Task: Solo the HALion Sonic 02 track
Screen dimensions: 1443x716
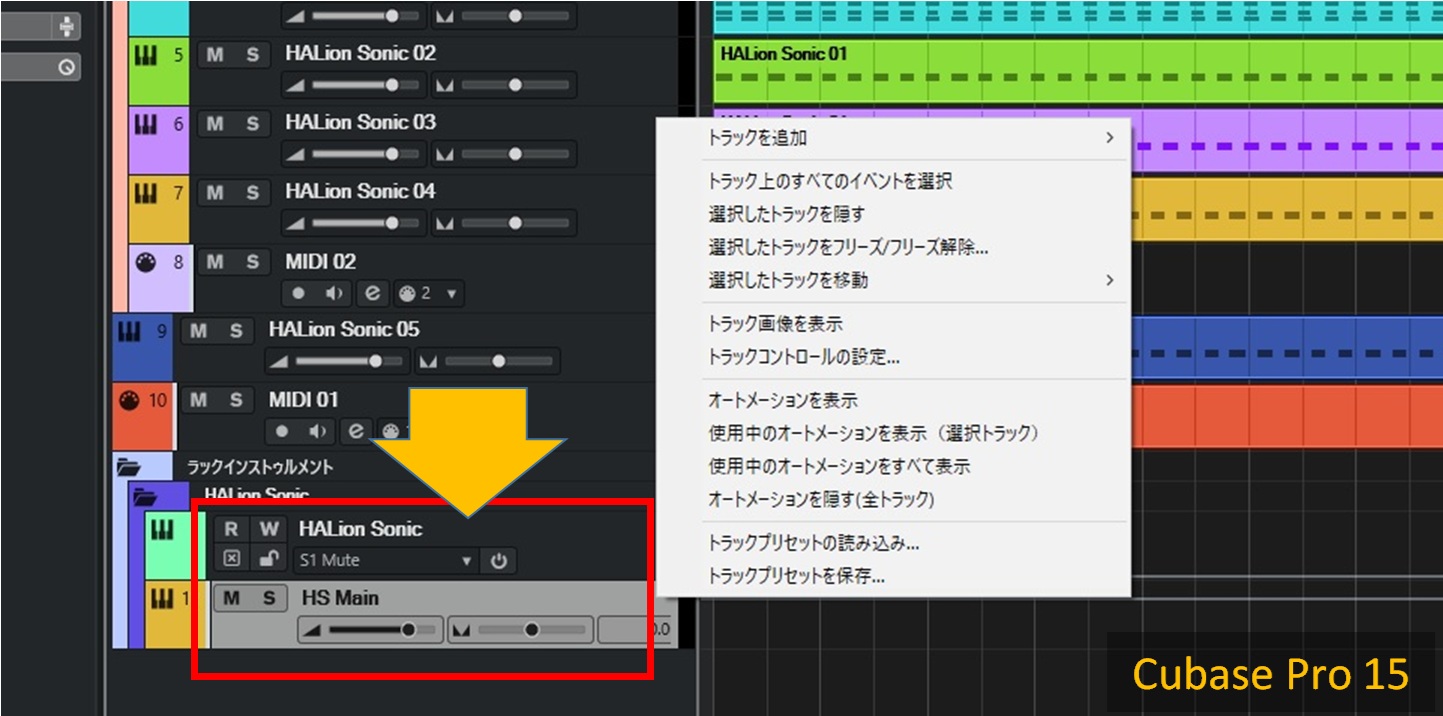Action: coord(252,55)
